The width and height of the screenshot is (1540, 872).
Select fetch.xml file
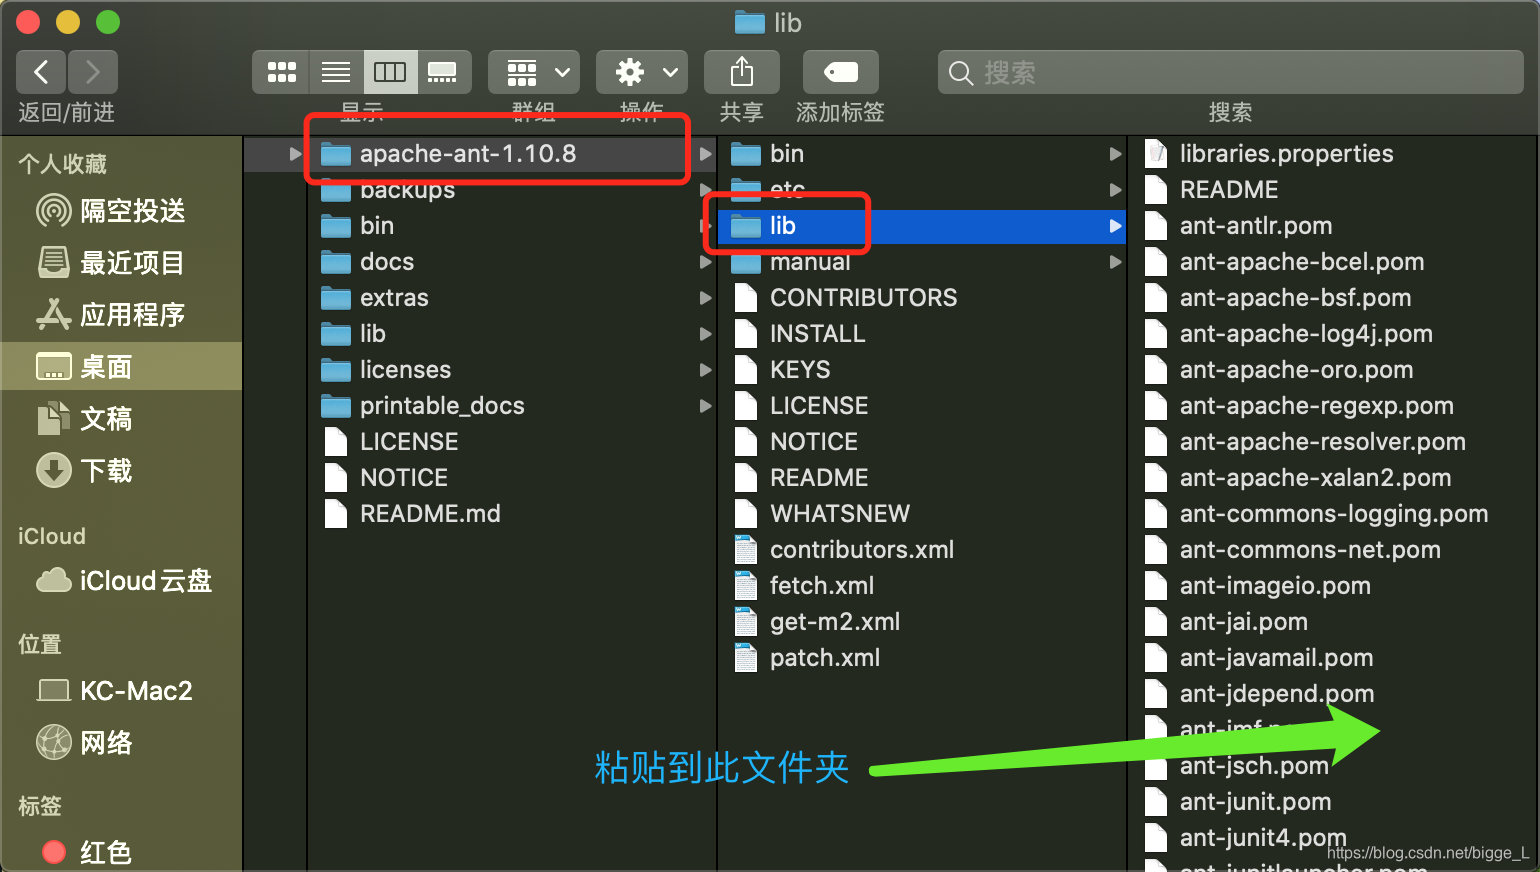point(922,586)
